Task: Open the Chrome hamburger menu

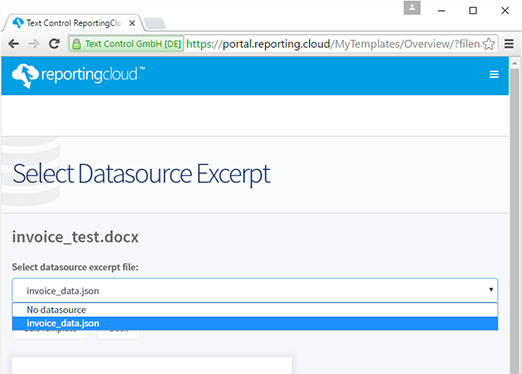Action: point(509,44)
